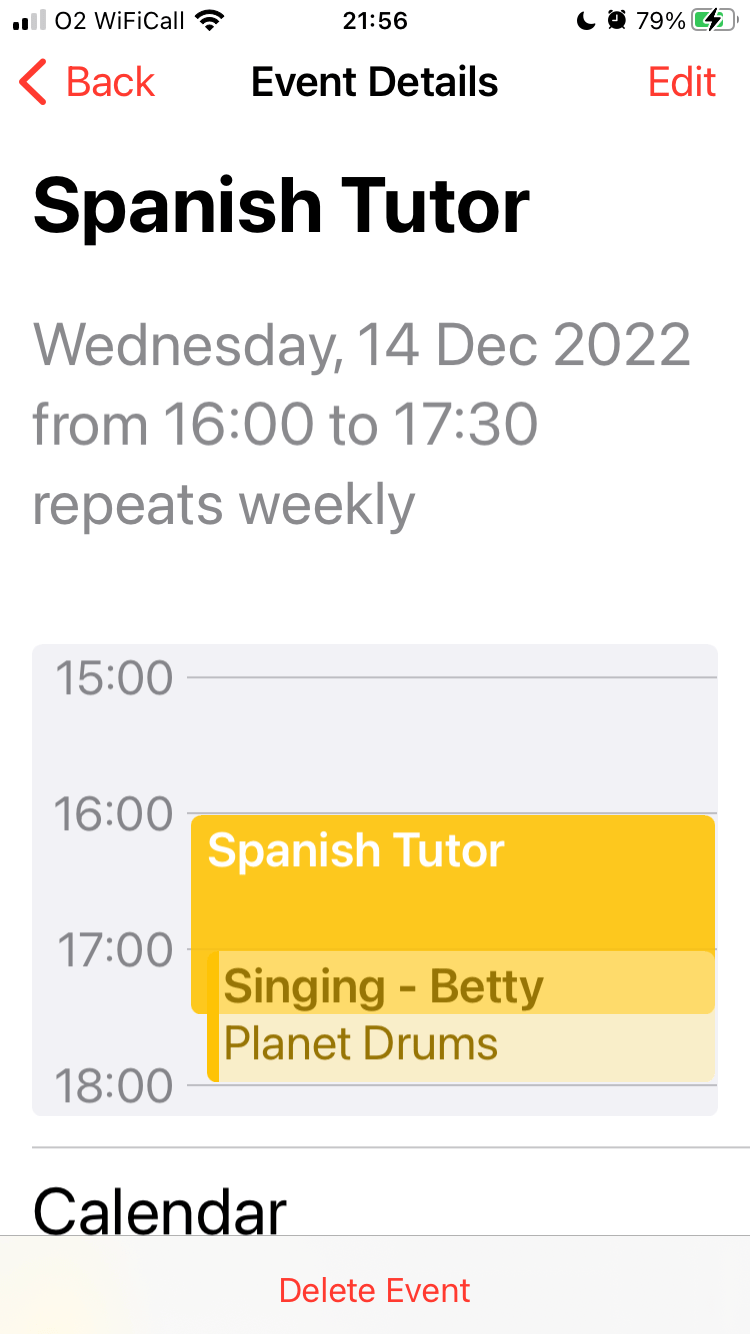Tap Edit to modify the event
The image size is (750, 1334).
pos(682,82)
